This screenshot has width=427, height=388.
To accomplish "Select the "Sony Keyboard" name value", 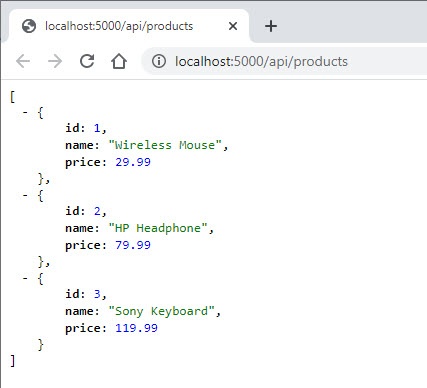I will coord(161,311).
